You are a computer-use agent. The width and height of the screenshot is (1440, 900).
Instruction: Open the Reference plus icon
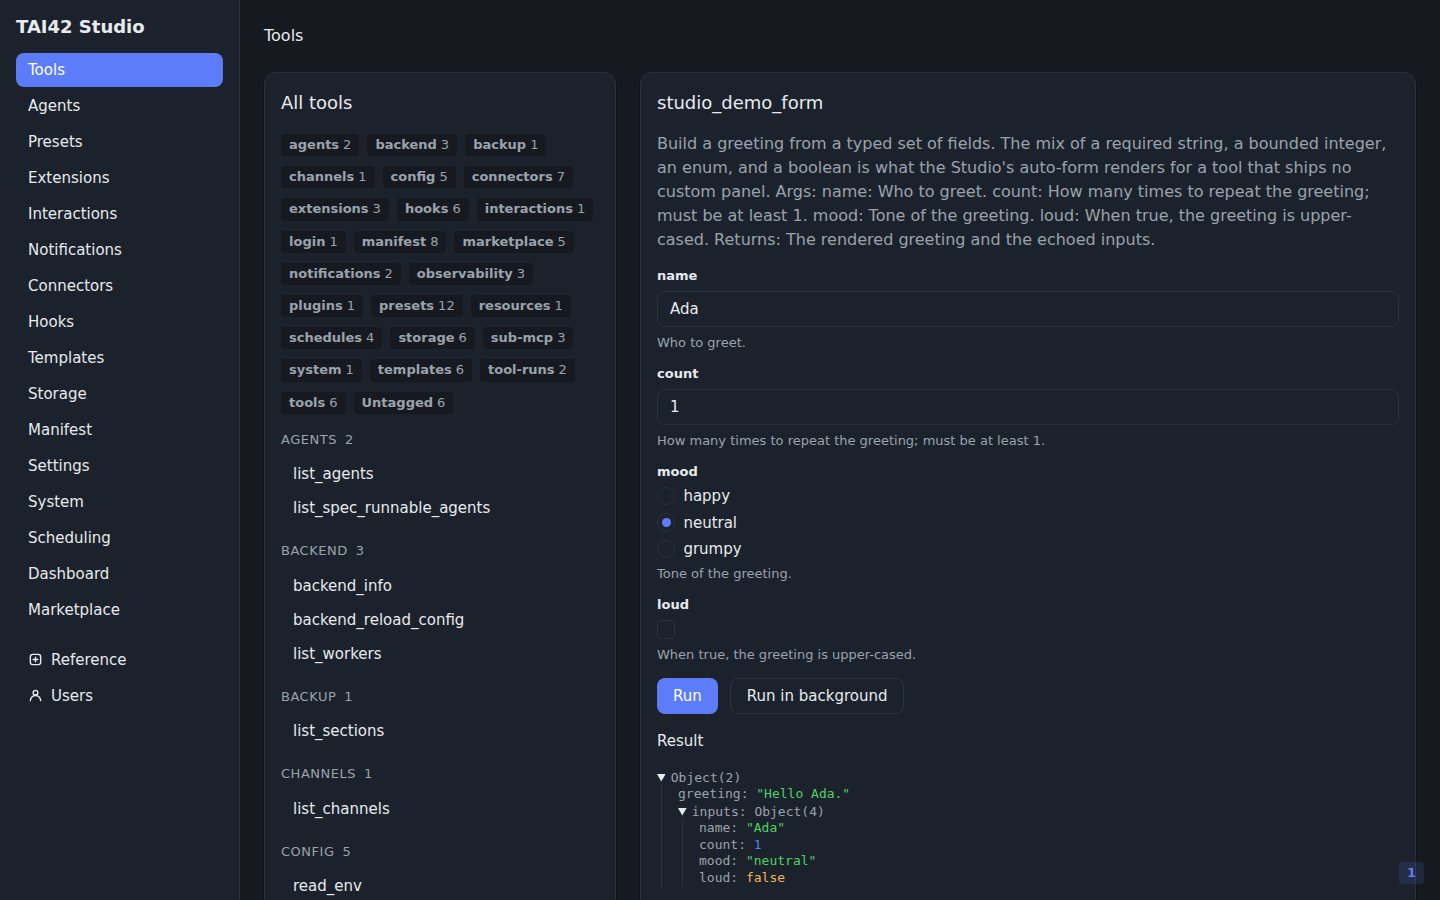(x=35, y=659)
